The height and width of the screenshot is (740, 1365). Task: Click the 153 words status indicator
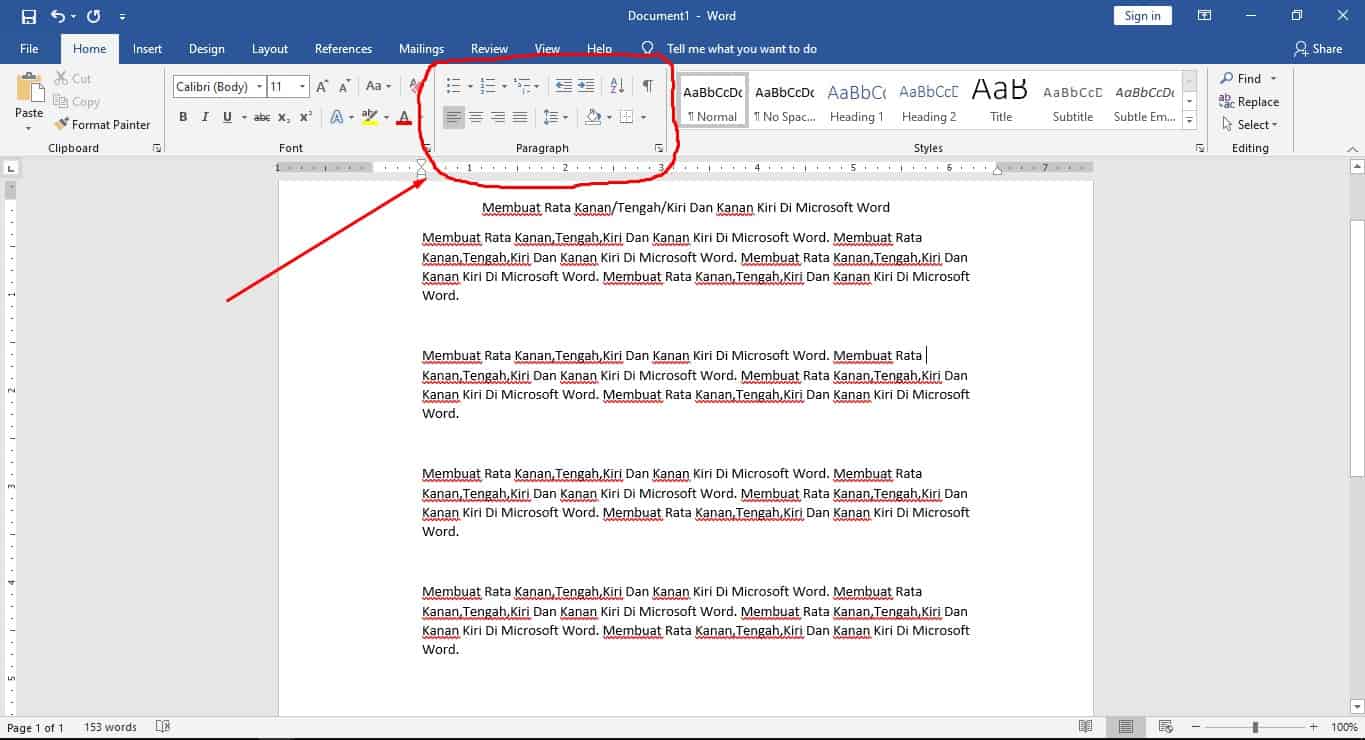pyautogui.click(x=110, y=727)
